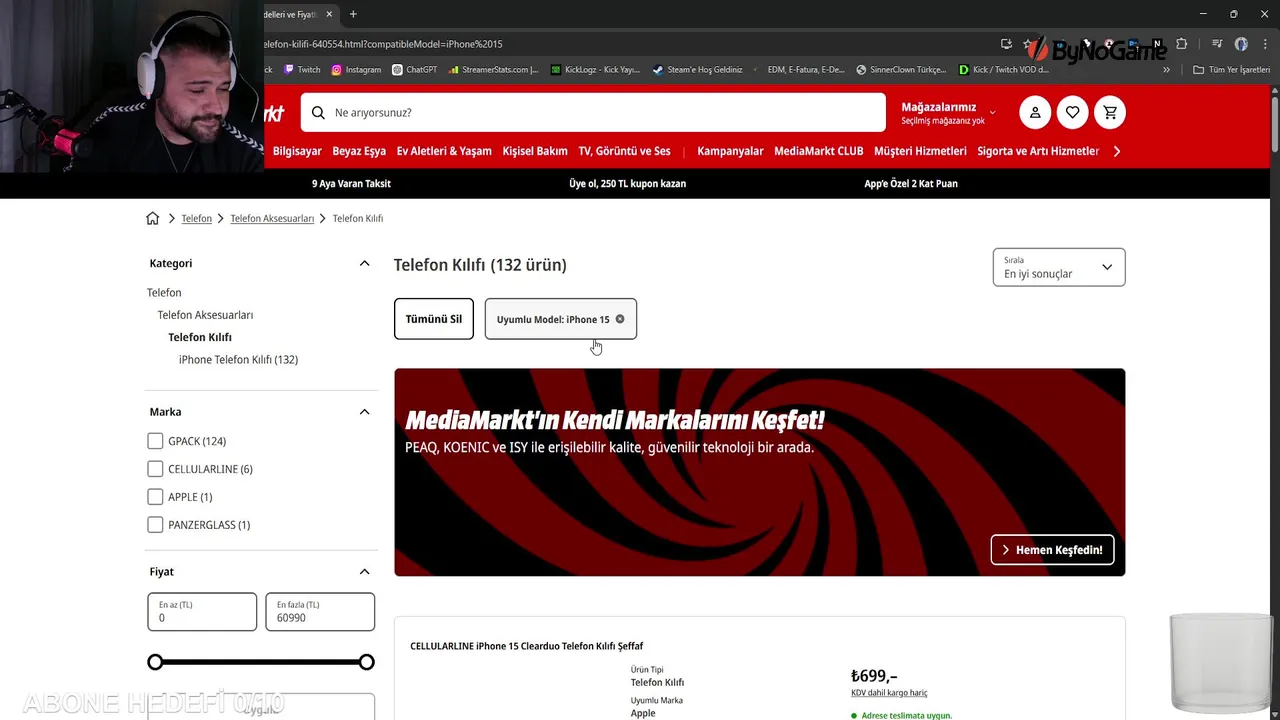This screenshot has width=1280, height=720.
Task: Click install/cast icon in address bar
Action: (1006, 44)
